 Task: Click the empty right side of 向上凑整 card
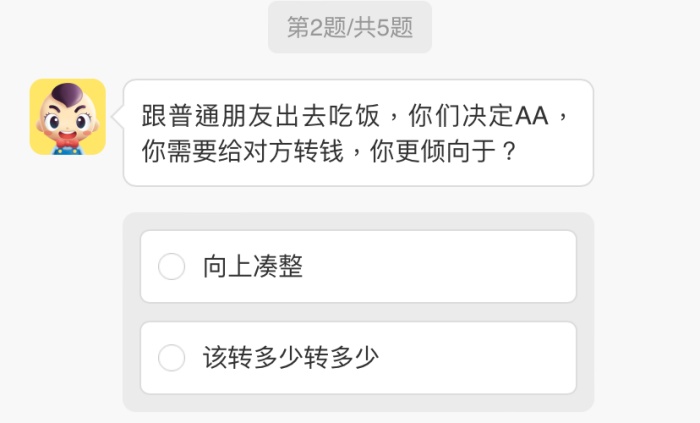pos(480,267)
